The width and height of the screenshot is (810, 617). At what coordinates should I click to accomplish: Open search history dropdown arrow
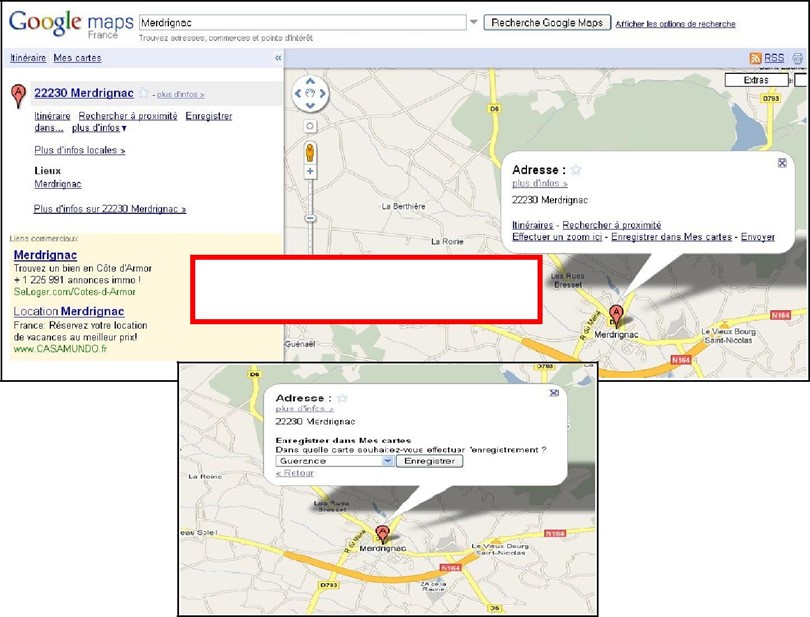tap(474, 23)
